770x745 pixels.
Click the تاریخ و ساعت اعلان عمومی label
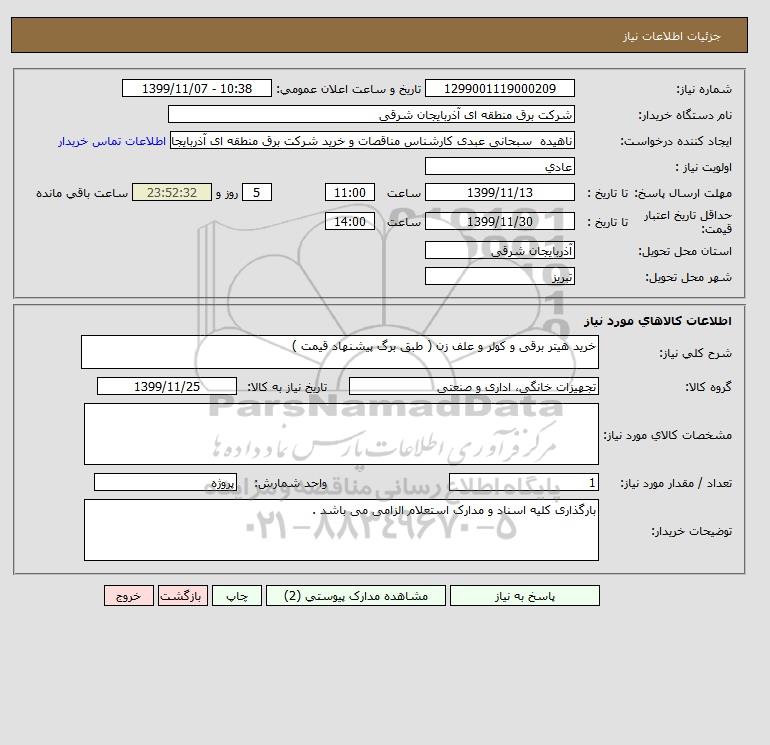(349, 89)
